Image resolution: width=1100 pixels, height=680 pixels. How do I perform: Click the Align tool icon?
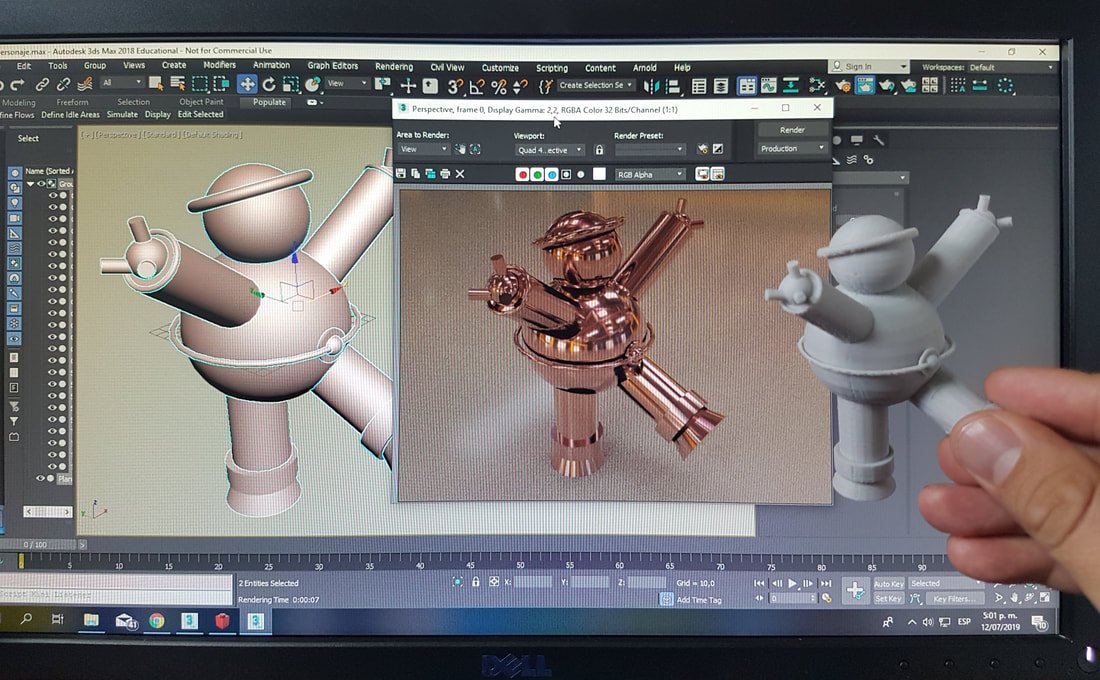(673, 86)
